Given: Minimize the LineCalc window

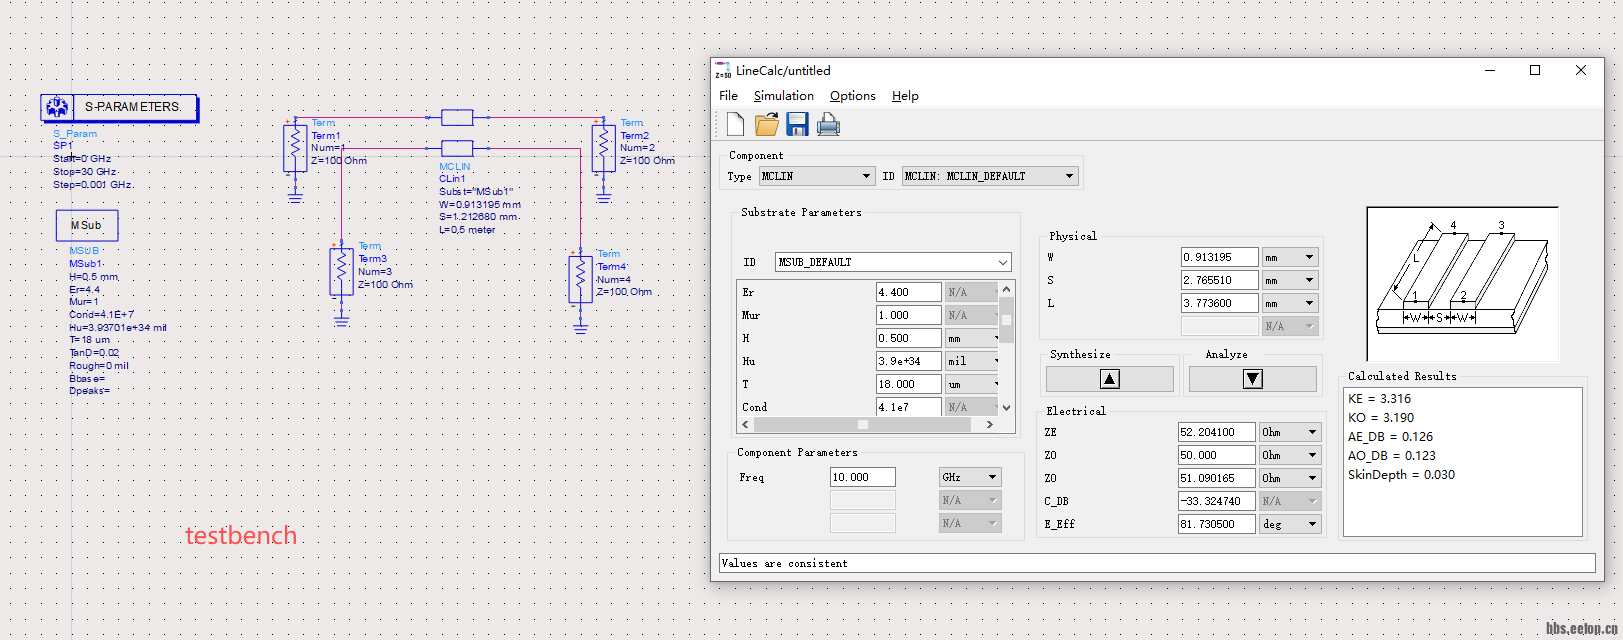Looking at the screenshot, I should pyautogui.click(x=1490, y=70).
